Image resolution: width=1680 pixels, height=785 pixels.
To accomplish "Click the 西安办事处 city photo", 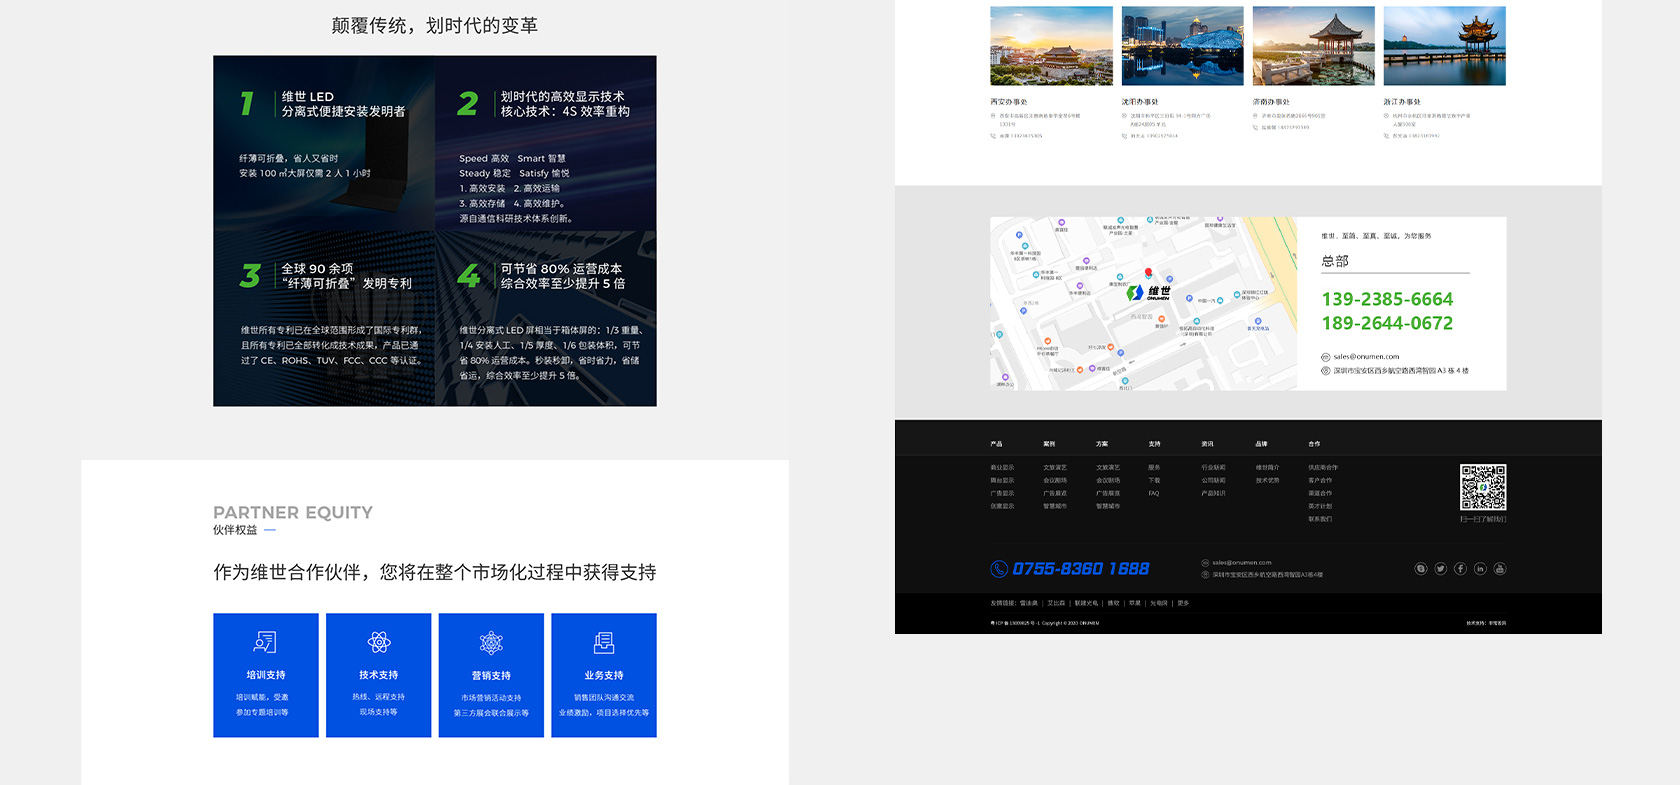I will pyautogui.click(x=1051, y=46).
